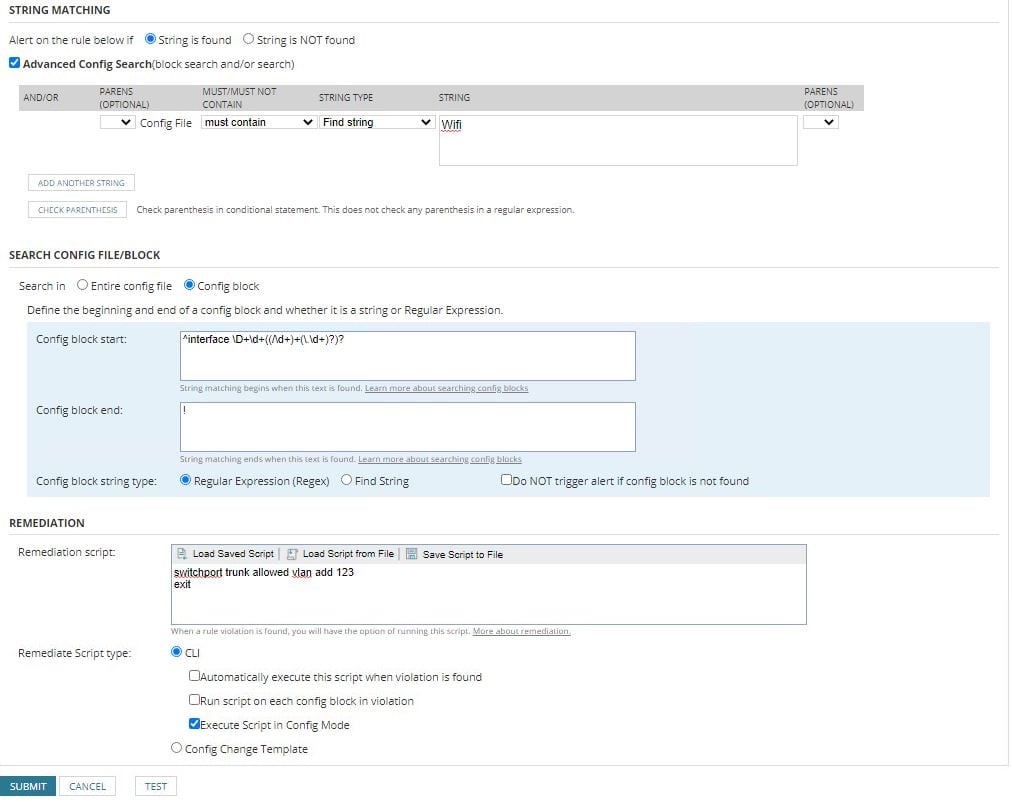
Task: Click the Load Script from File icon
Action: pyautogui.click(x=292, y=554)
